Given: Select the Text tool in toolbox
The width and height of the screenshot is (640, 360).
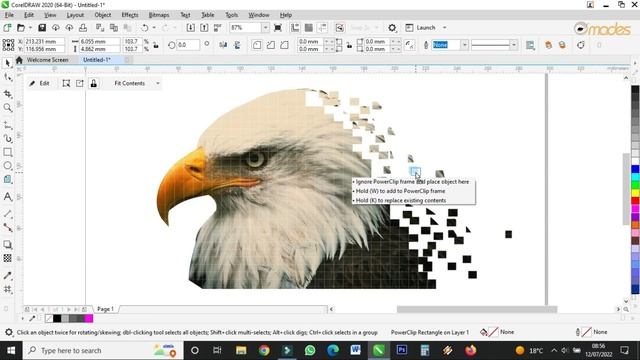Looking at the screenshot, I should [x=7, y=197].
